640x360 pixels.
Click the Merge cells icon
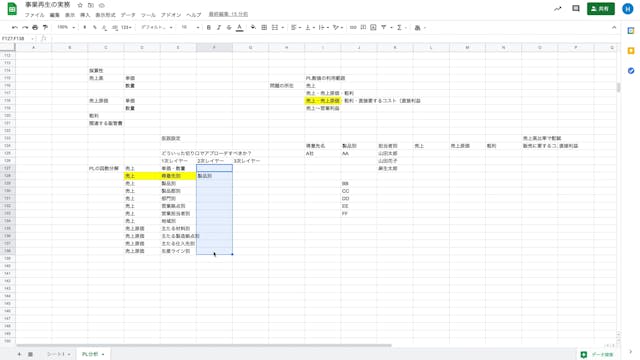click(x=275, y=27)
